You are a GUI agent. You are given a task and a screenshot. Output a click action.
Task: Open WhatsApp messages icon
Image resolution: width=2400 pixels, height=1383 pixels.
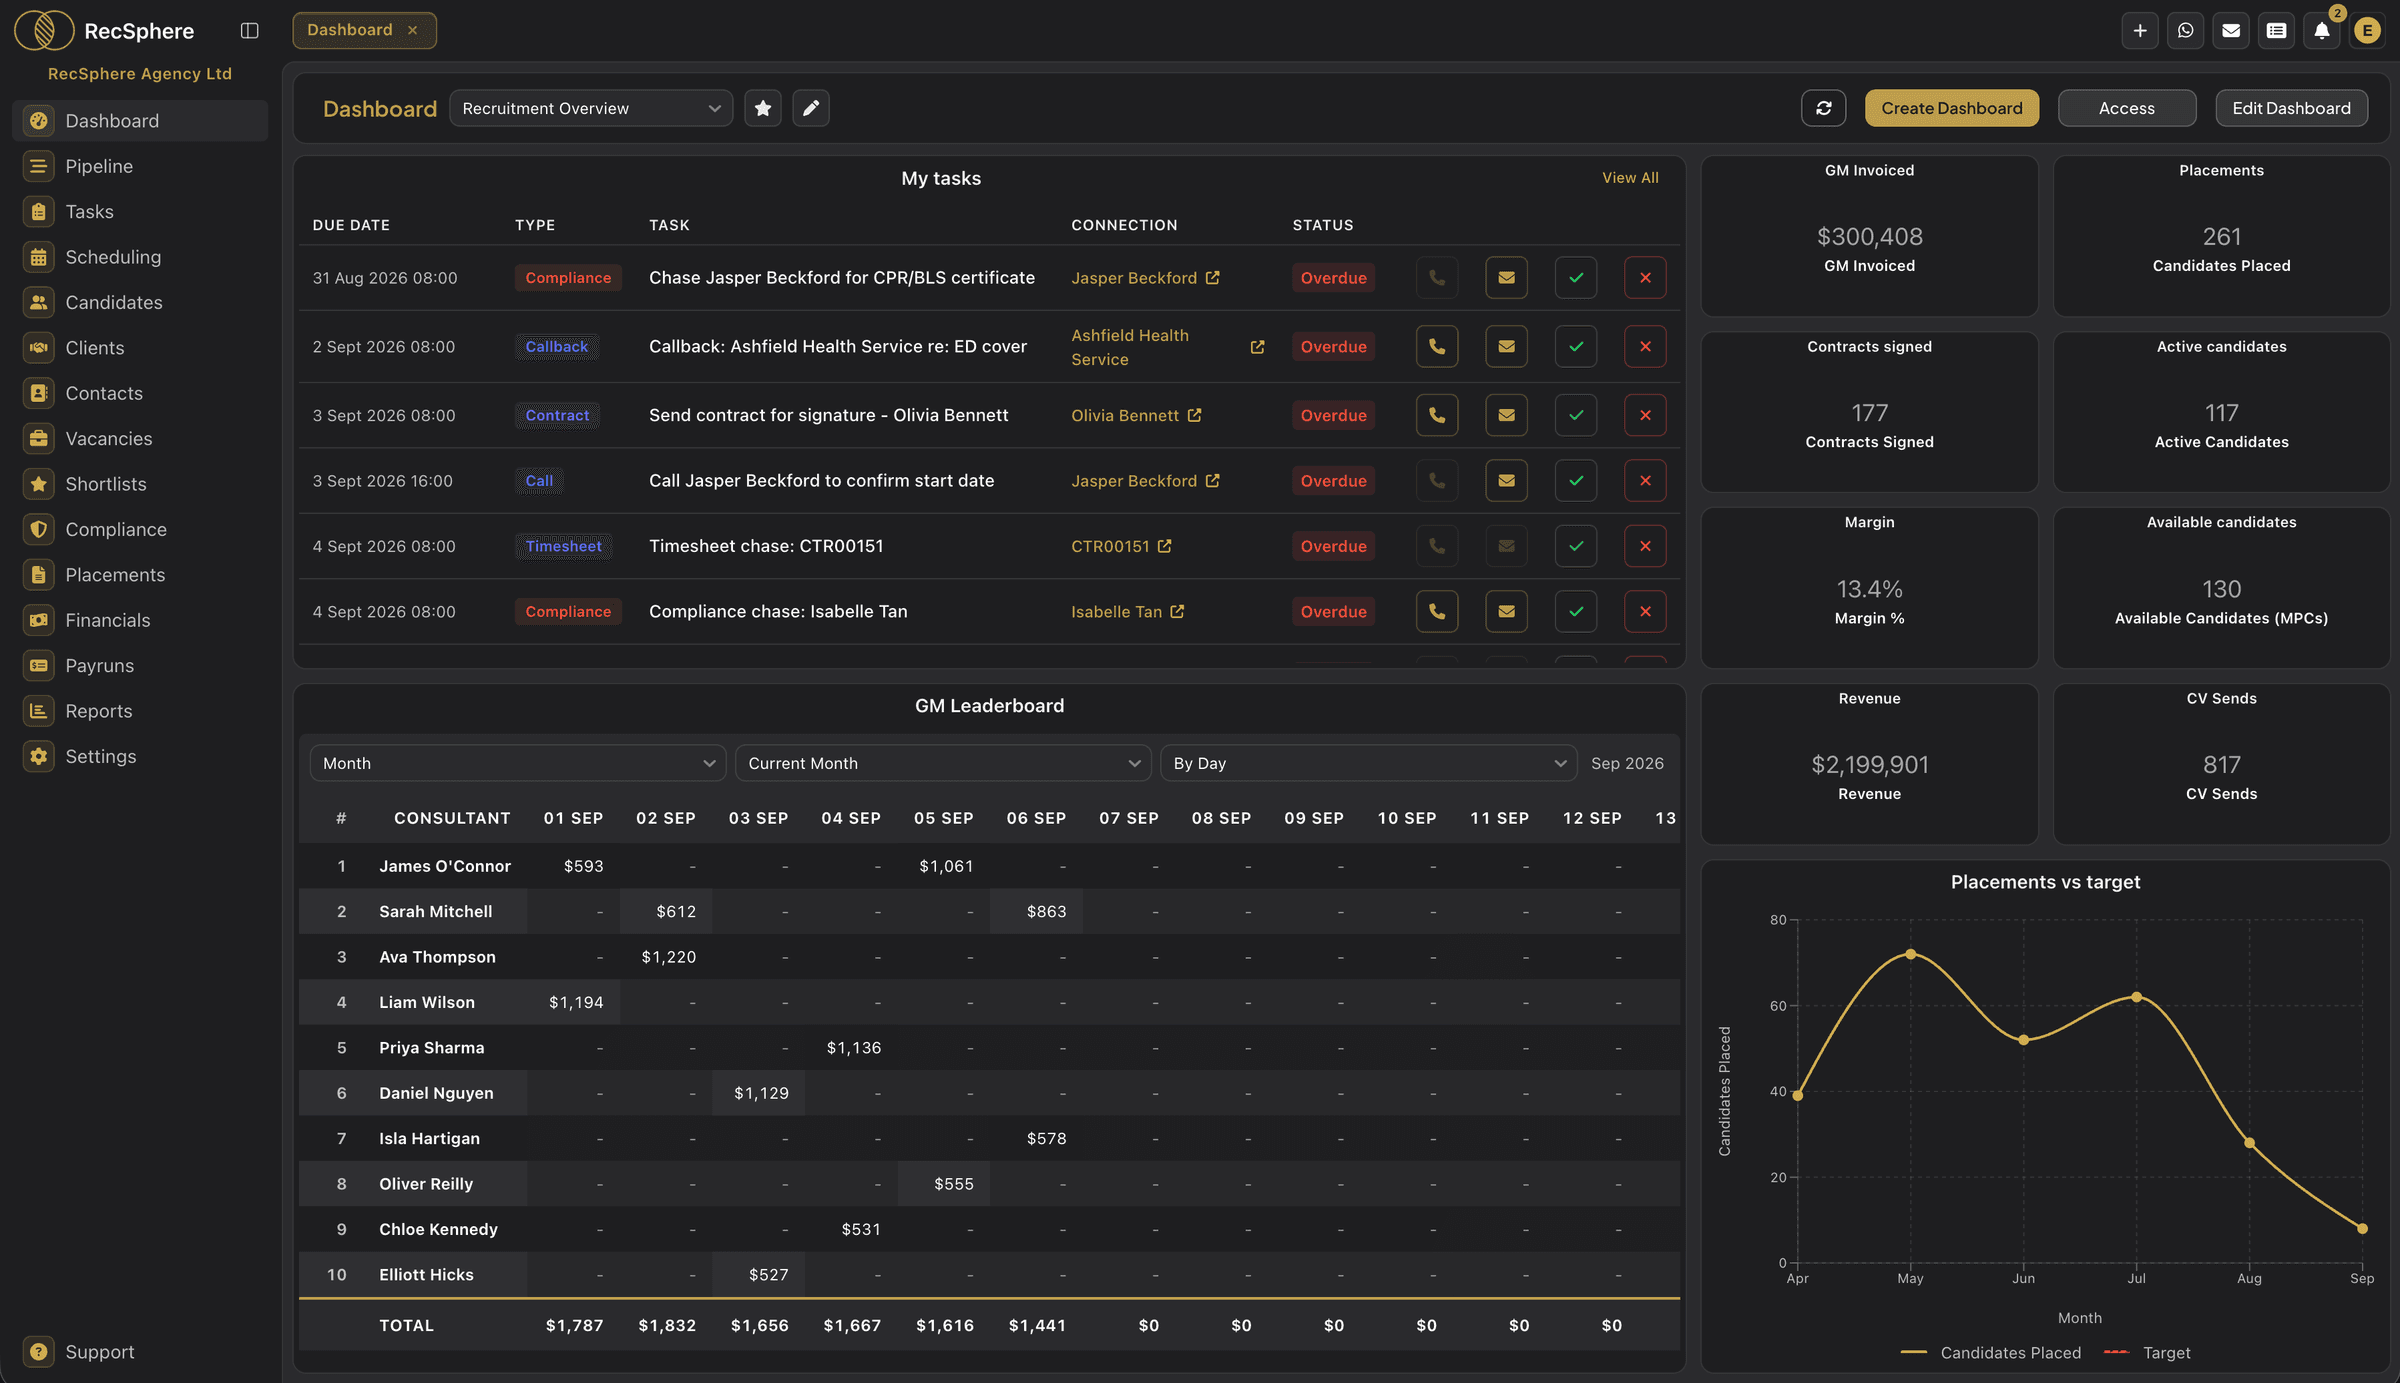tap(2186, 30)
